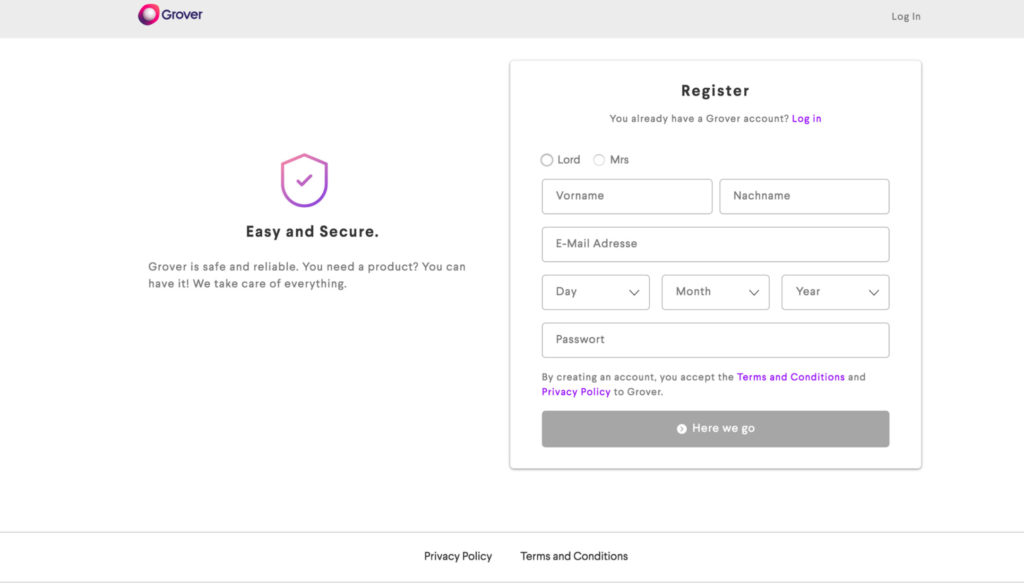Click the Grover logo icon

point(148,15)
